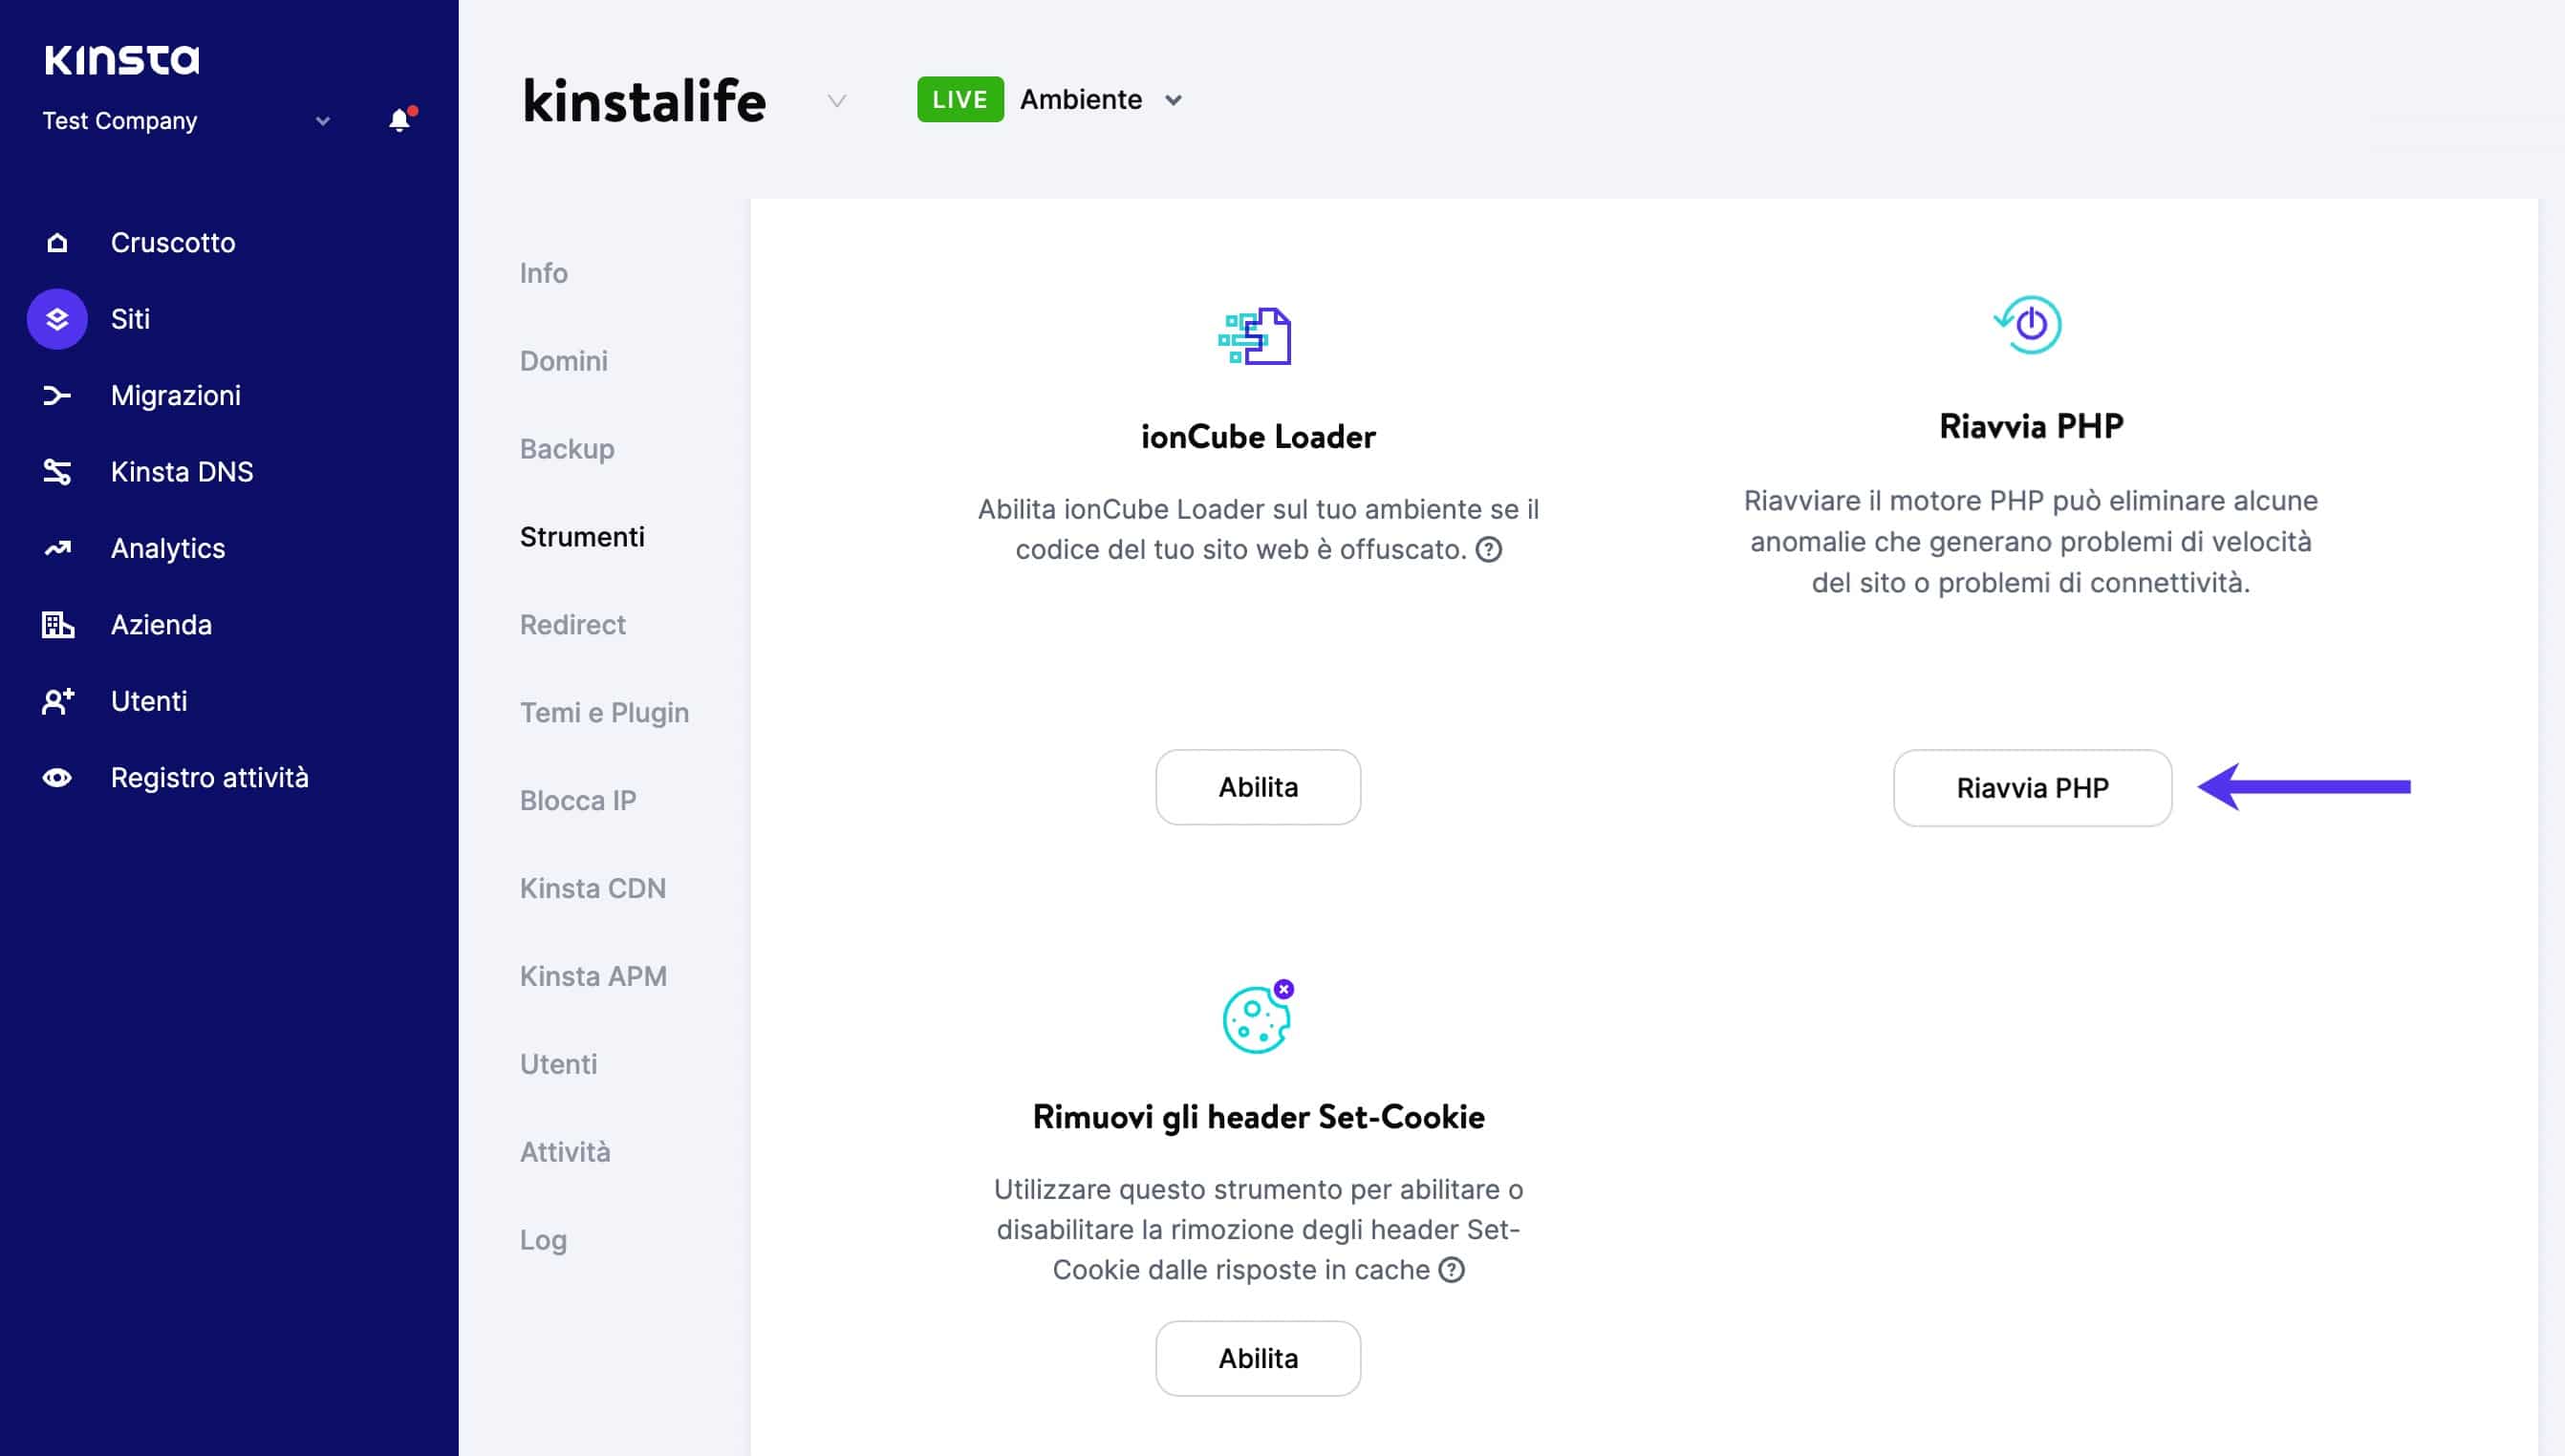Image resolution: width=2565 pixels, height=1456 pixels.
Task: Click the Kinsta logo
Action: 123,58
